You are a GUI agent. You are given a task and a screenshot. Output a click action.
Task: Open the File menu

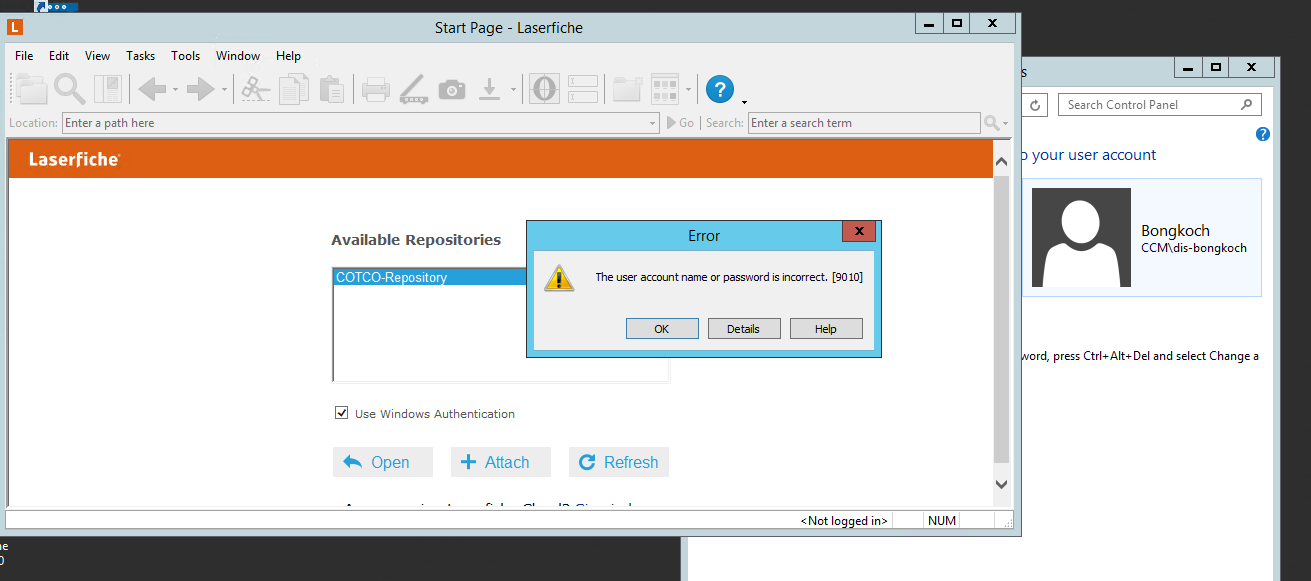tap(24, 56)
